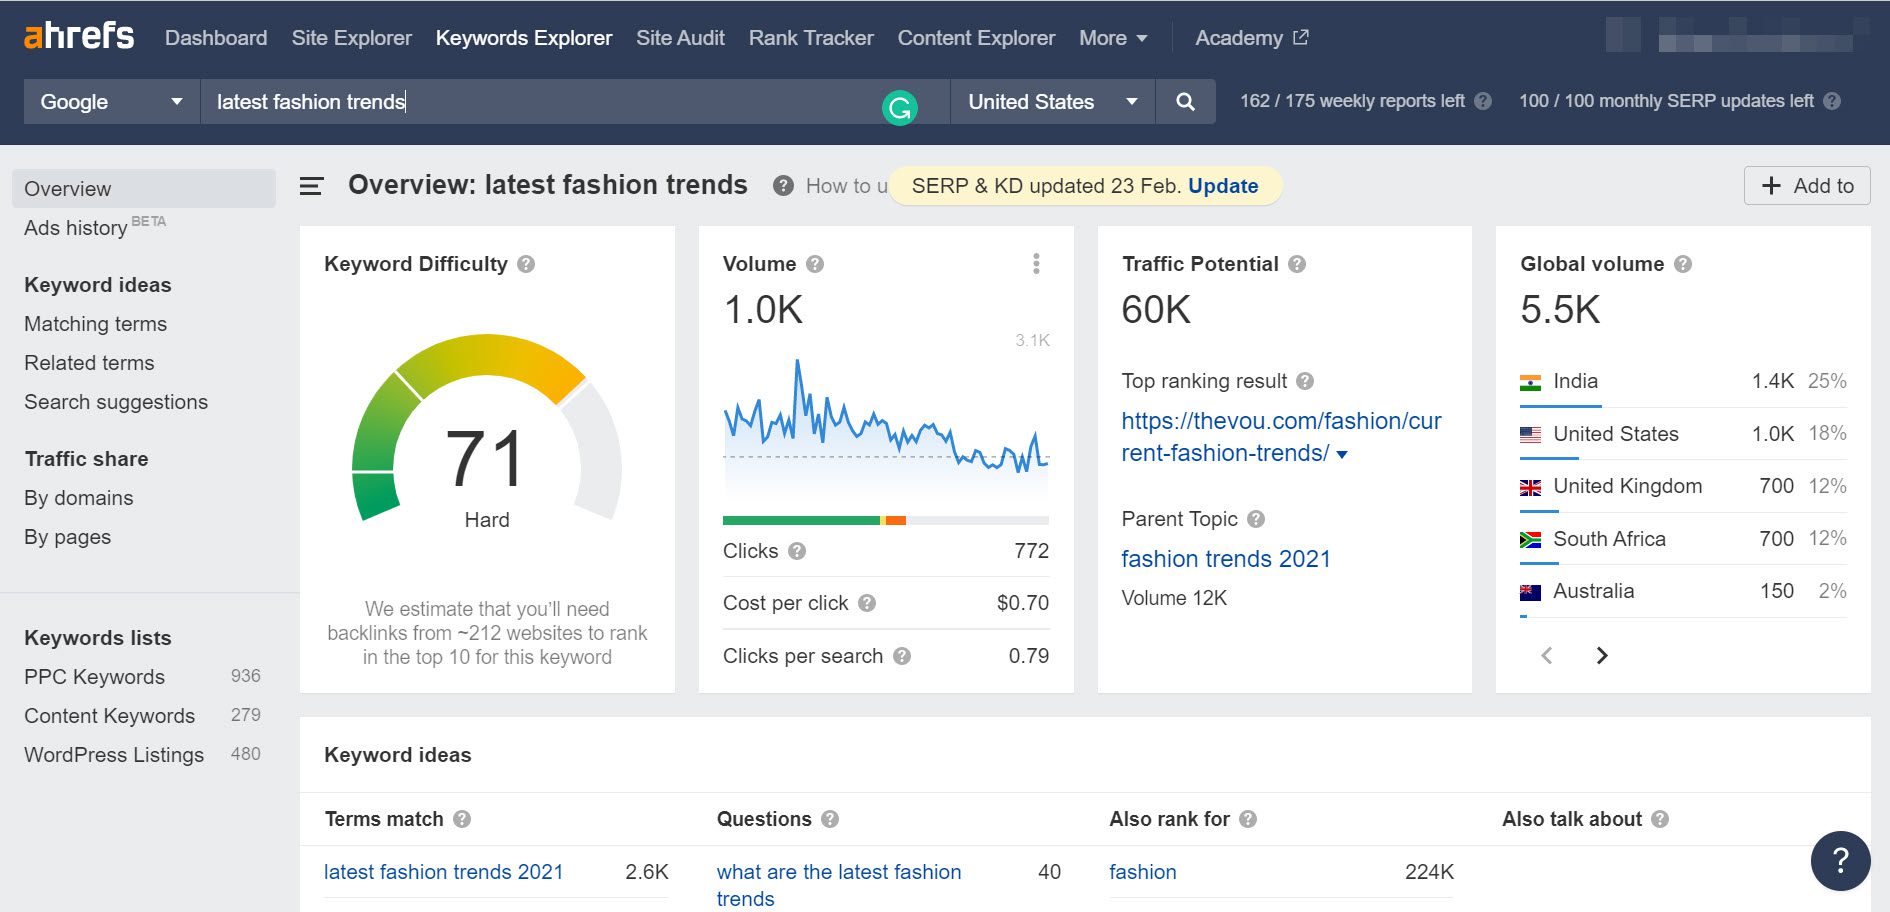
Task: Click the search magnifier button
Action: point(1185,102)
